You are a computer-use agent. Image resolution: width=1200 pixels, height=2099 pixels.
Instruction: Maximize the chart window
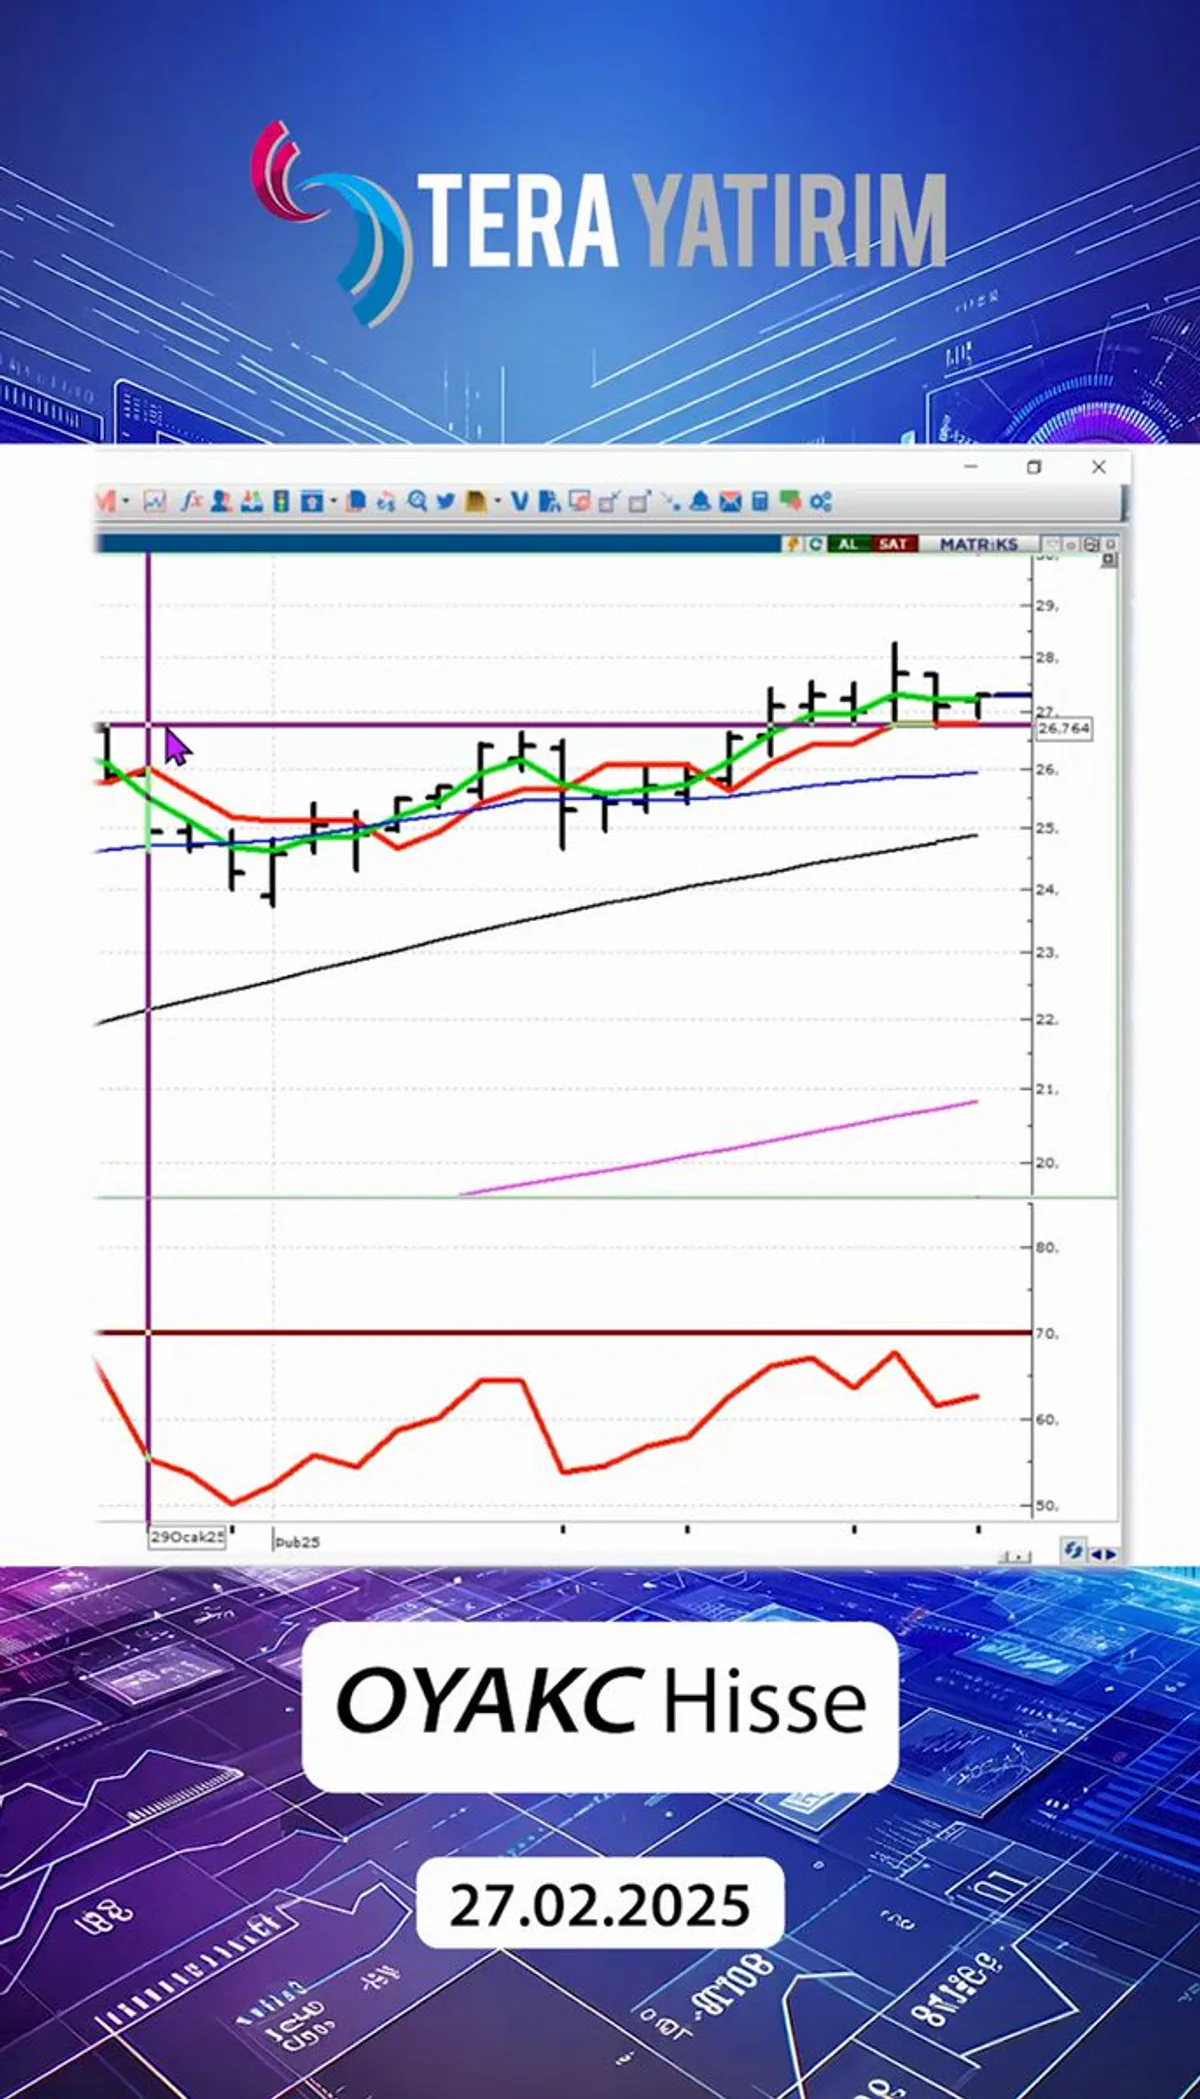coord(1035,467)
